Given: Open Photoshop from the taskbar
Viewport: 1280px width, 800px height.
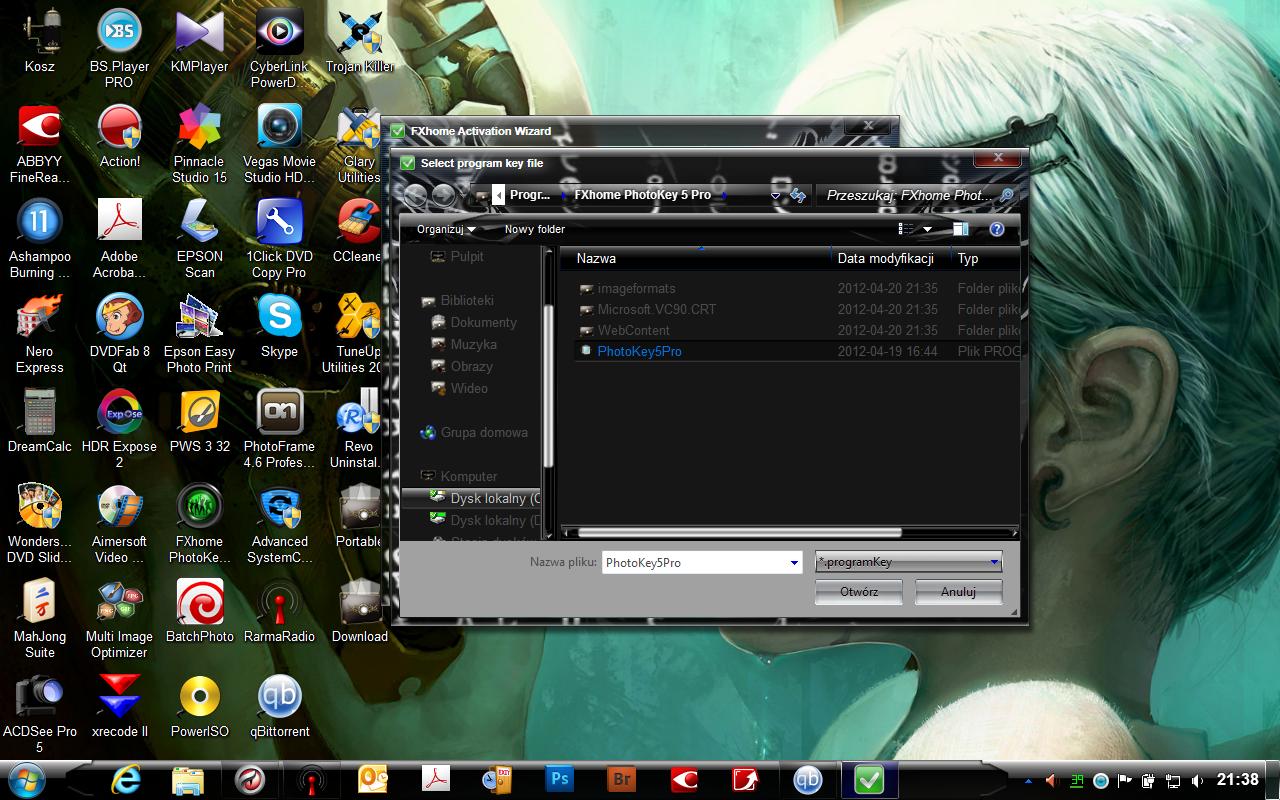Looking at the screenshot, I should coord(559,779).
